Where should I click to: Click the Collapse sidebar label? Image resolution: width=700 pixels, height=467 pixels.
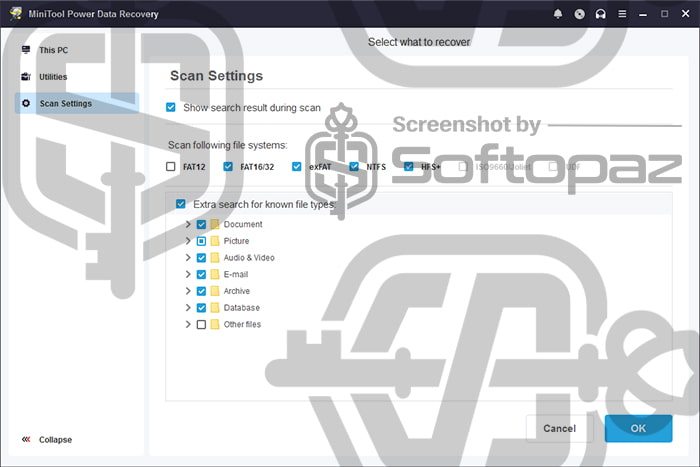point(55,439)
